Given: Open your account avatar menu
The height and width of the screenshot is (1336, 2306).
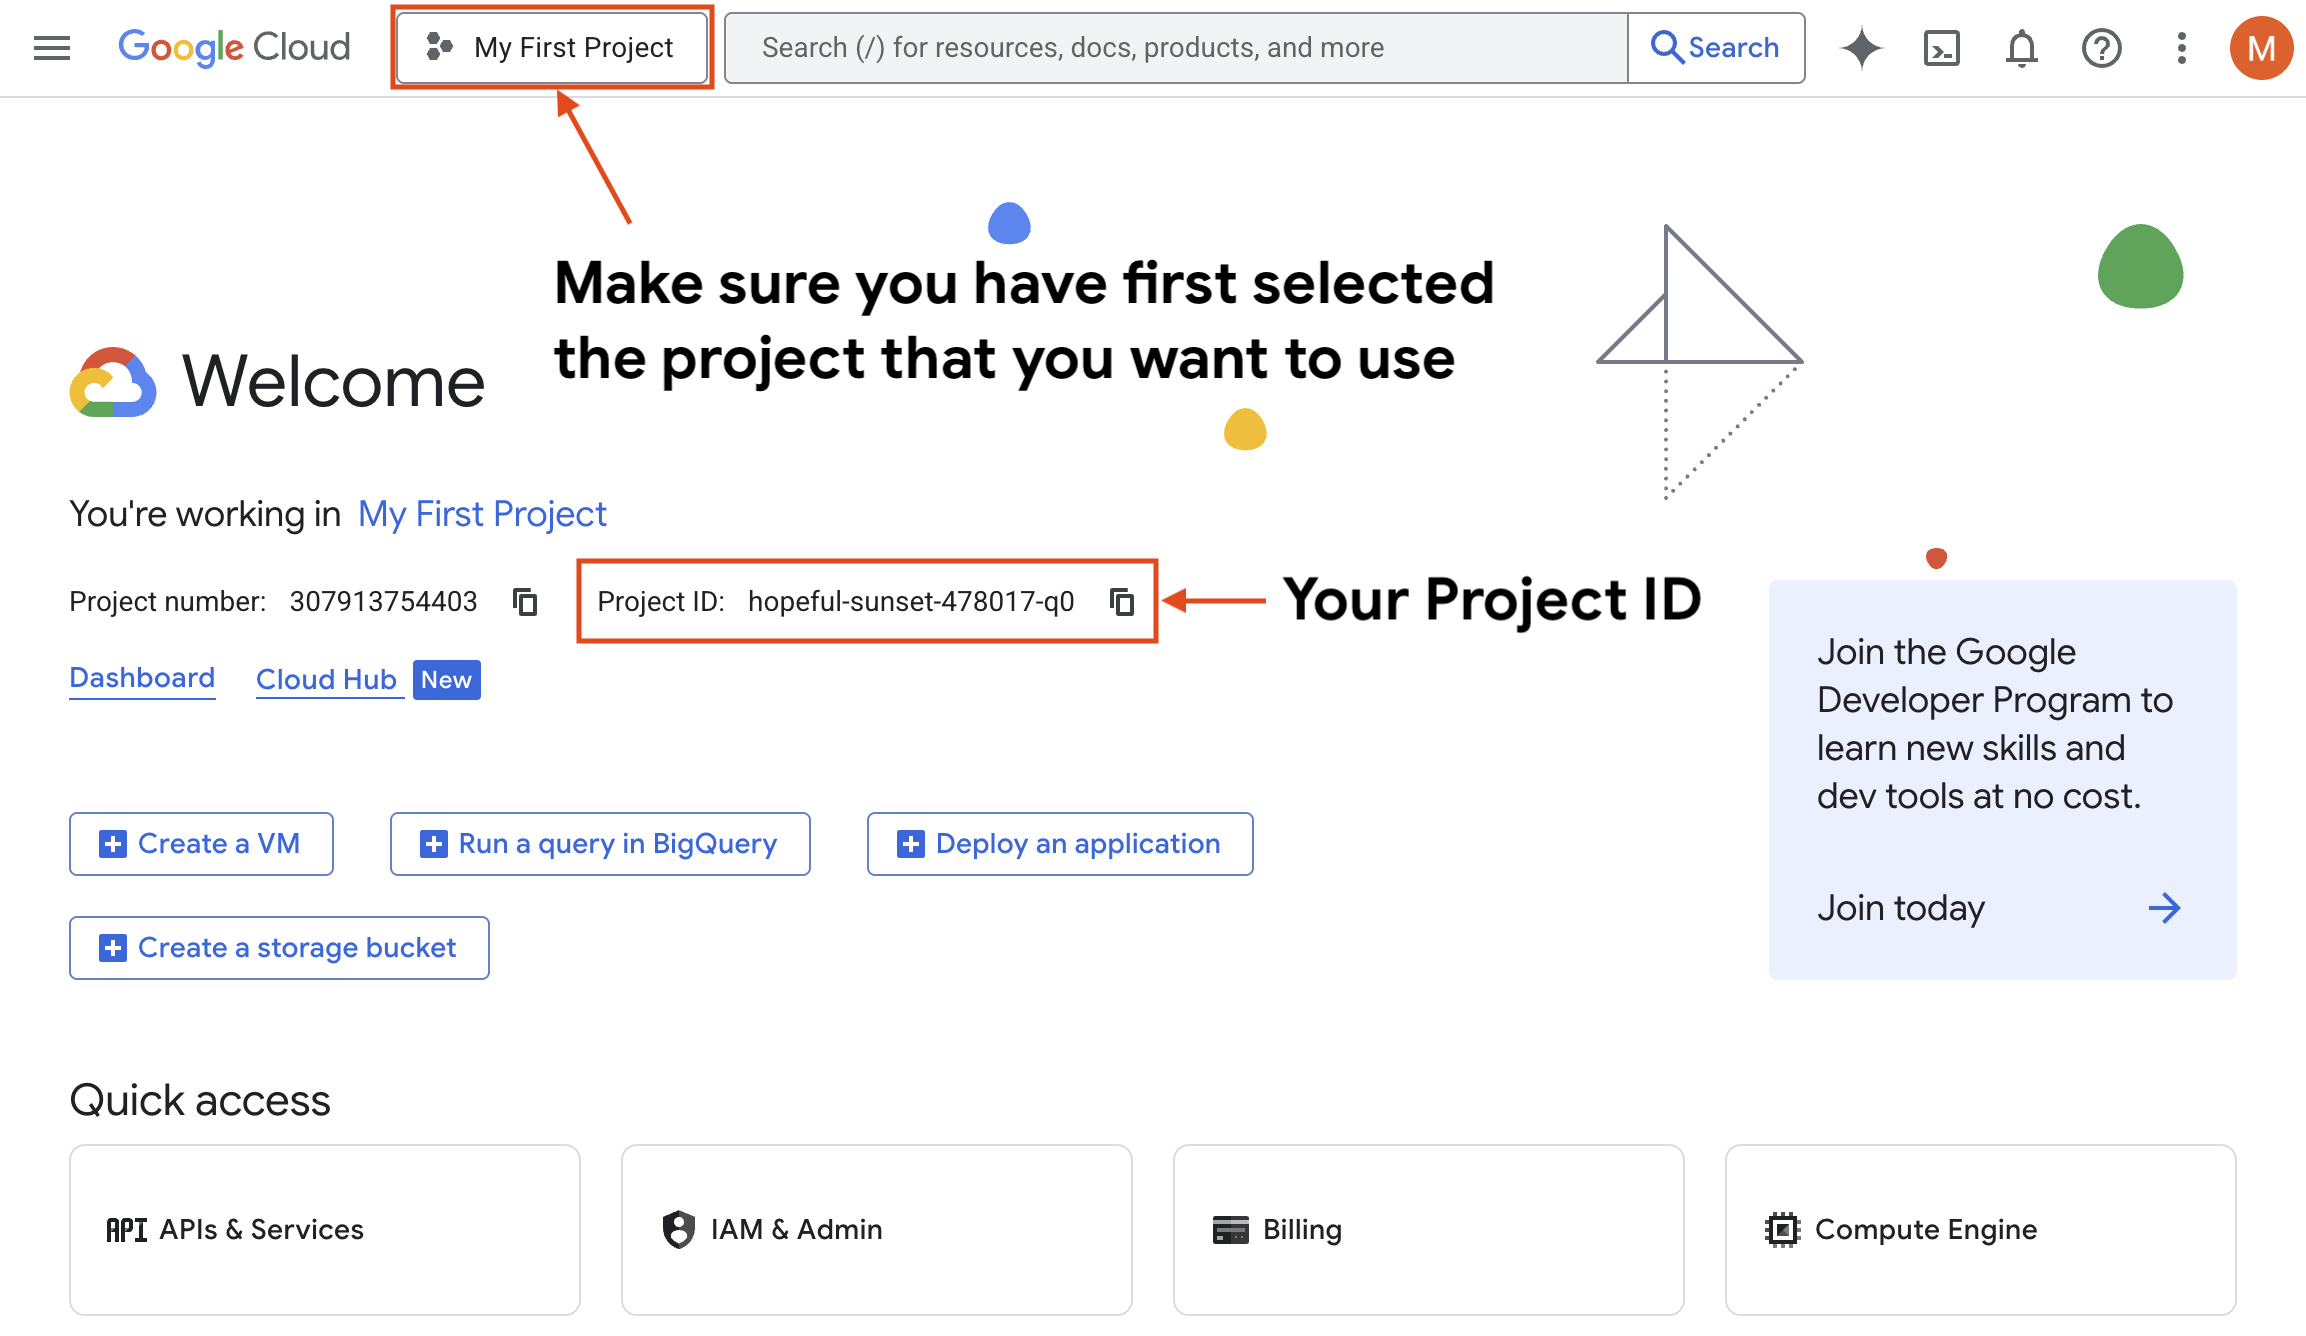Looking at the screenshot, I should (x=2261, y=47).
